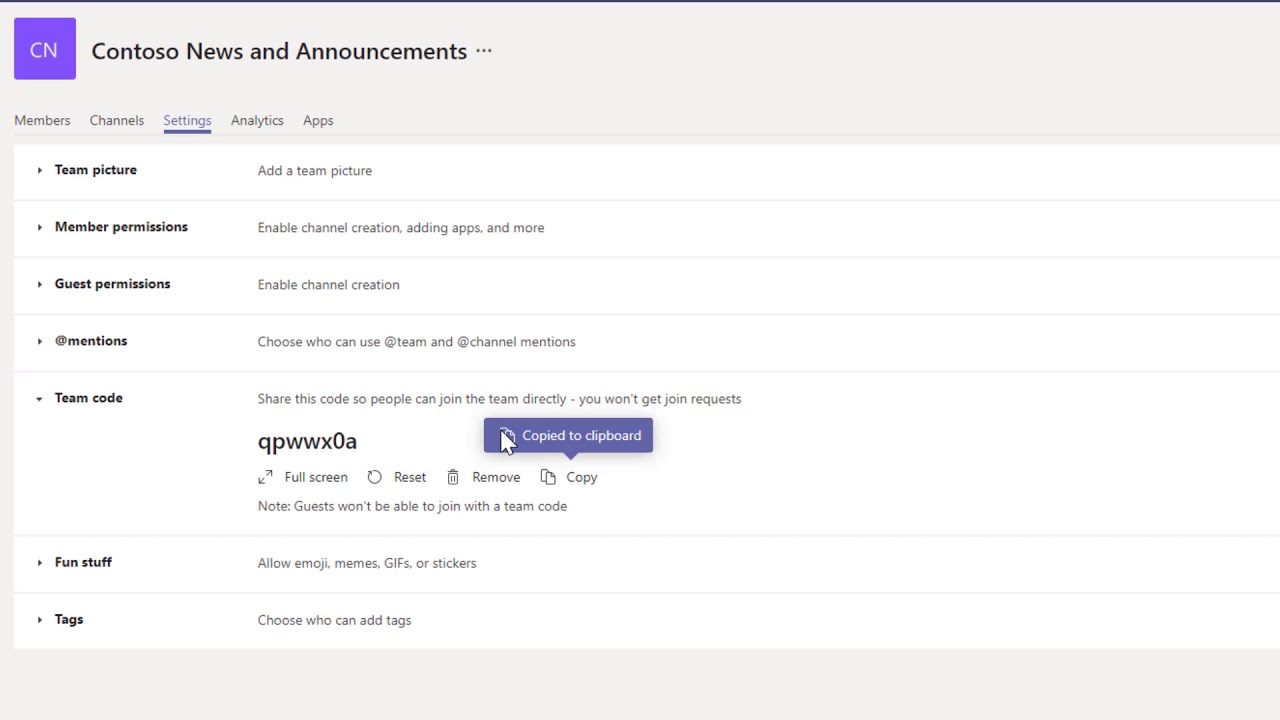Screen dimensions: 1280x720
Task: Click the Tags heading
Action: pyautogui.click(x=69, y=619)
